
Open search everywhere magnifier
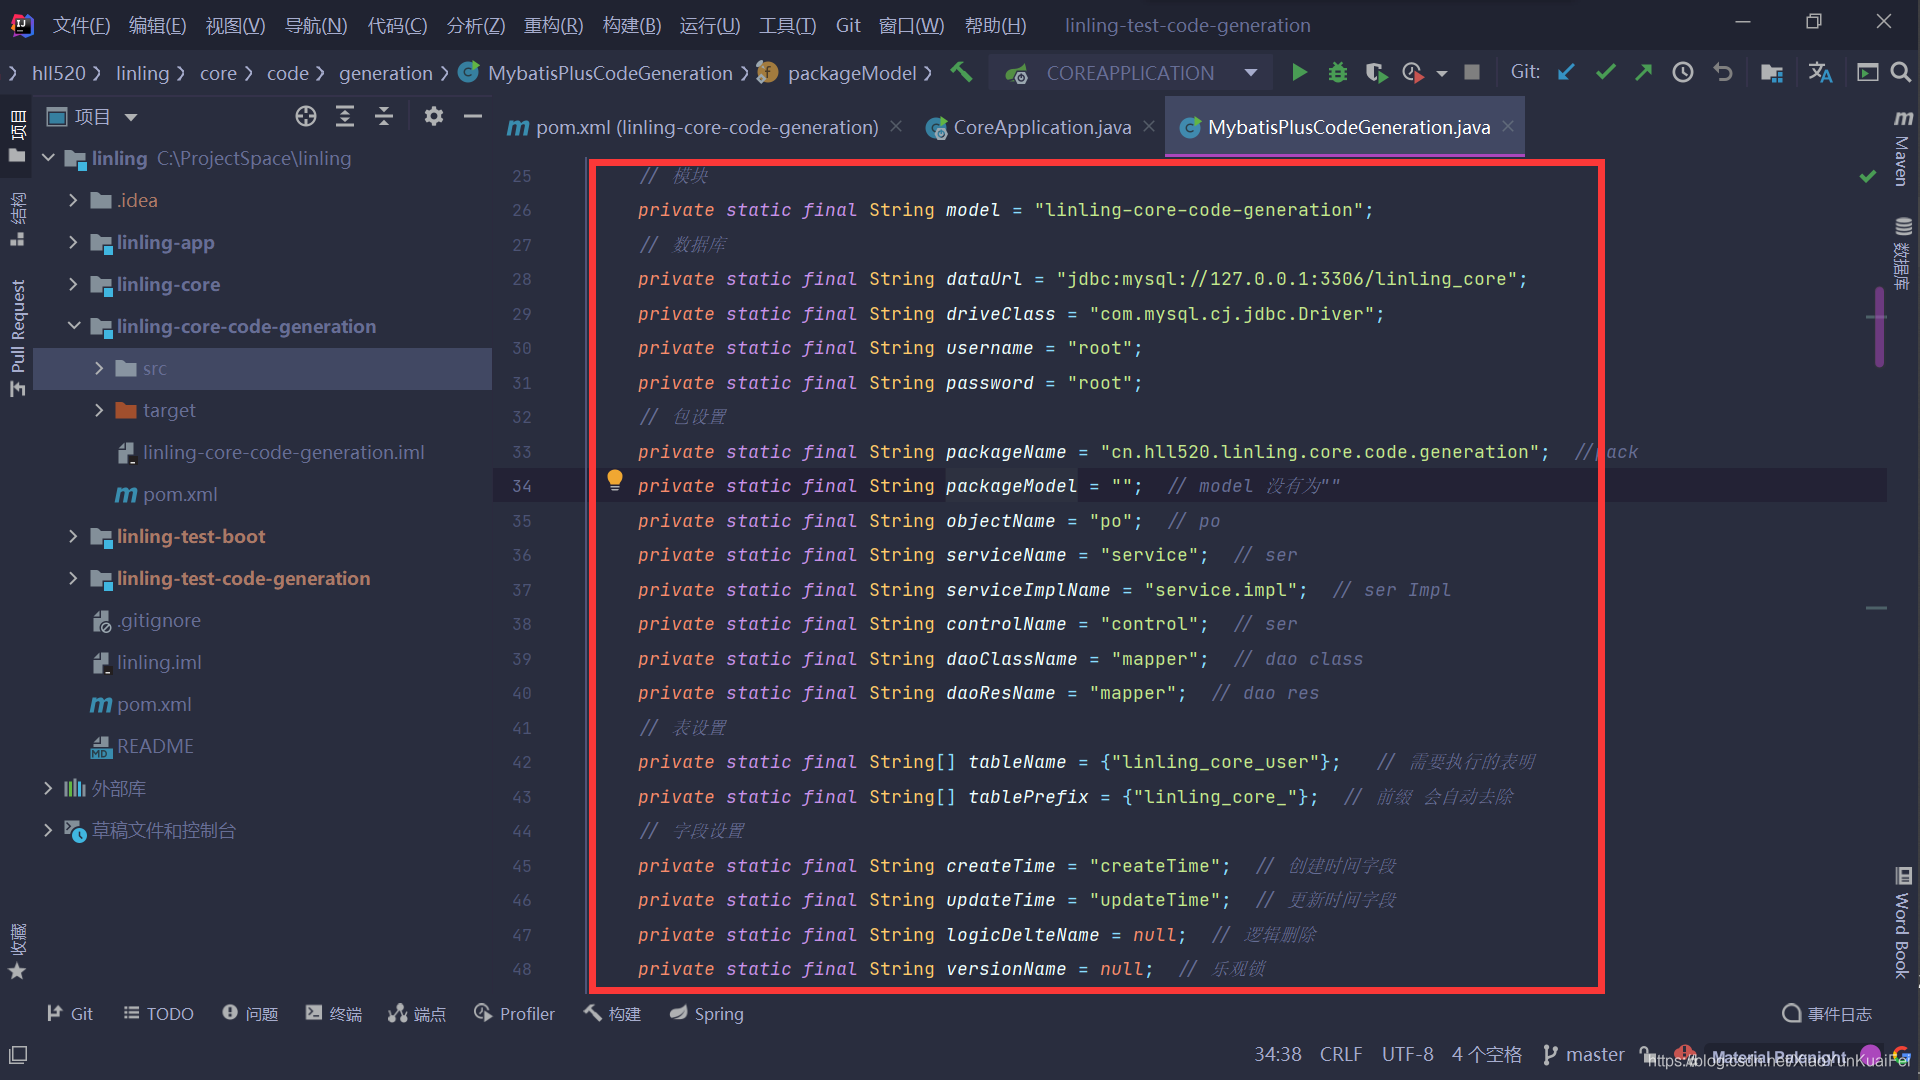tap(1901, 73)
